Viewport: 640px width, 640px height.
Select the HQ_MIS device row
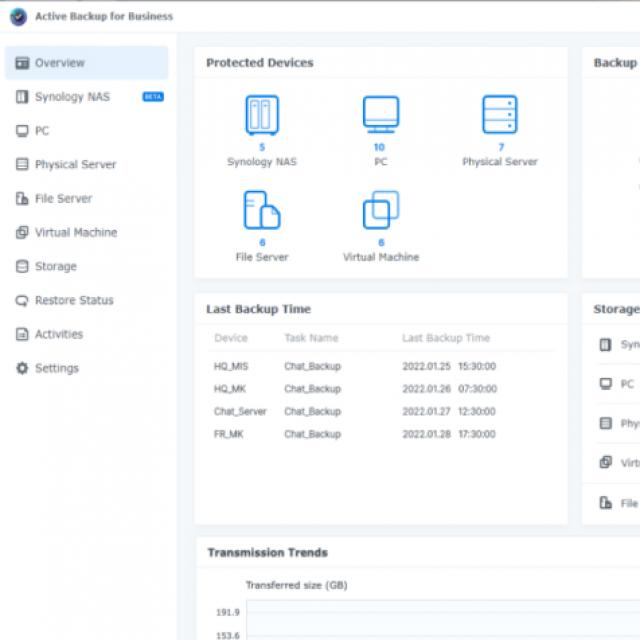pos(381,366)
